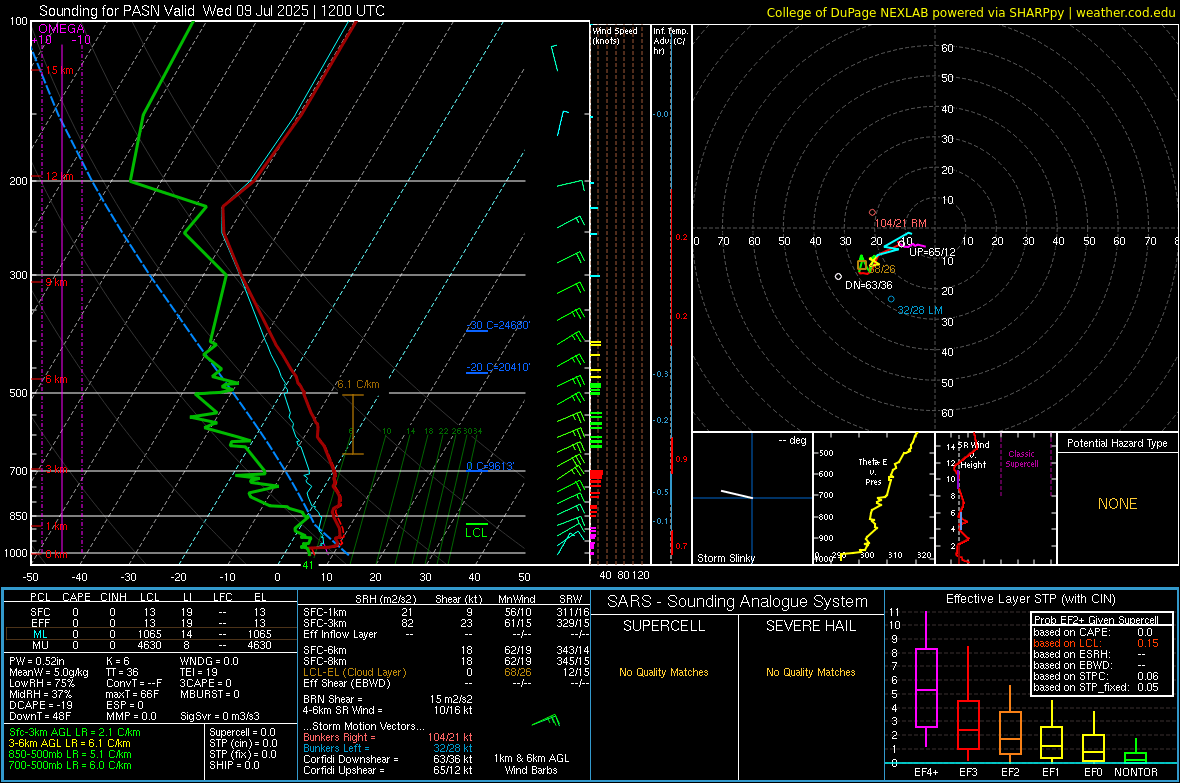Click the 'DCAPE = -19' value
The height and width of the screenshot is (783, 1180).
coord(41,705)
